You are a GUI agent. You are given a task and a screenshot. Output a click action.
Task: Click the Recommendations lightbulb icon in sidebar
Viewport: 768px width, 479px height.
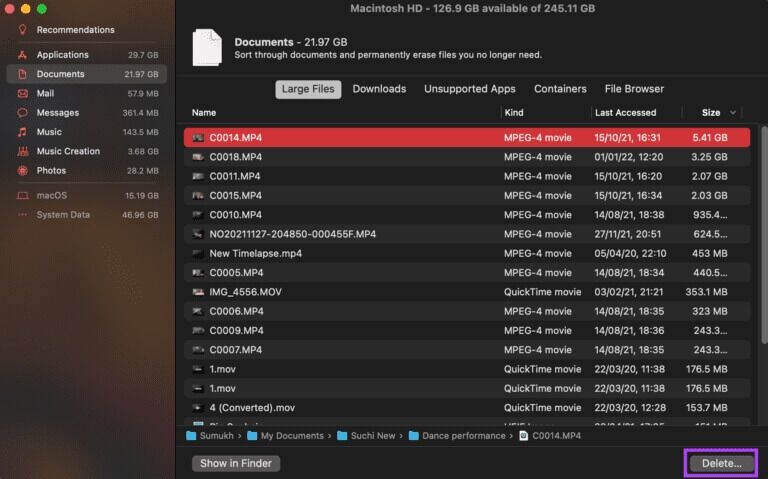click(22, 30)
